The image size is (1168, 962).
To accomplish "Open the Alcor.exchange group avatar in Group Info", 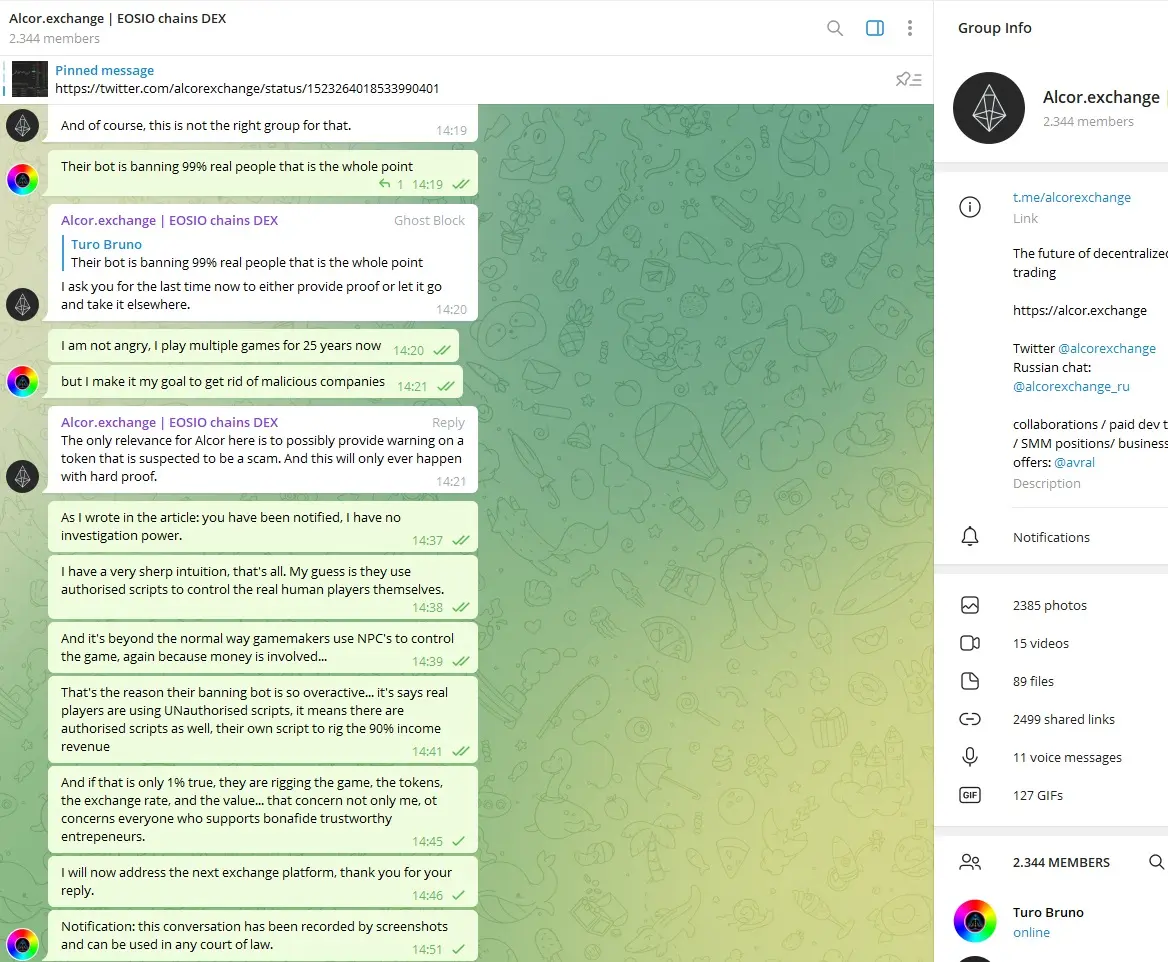I will tap(988, 108).
